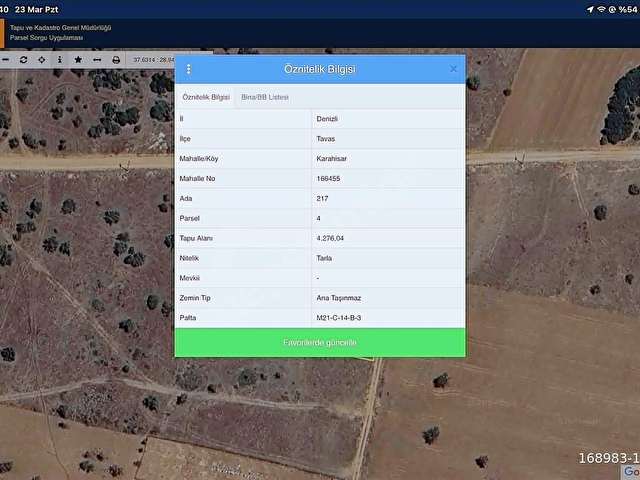640x480 pixels.
Task: Click the Parsel label in the table
Action: (x=189, y=218)
